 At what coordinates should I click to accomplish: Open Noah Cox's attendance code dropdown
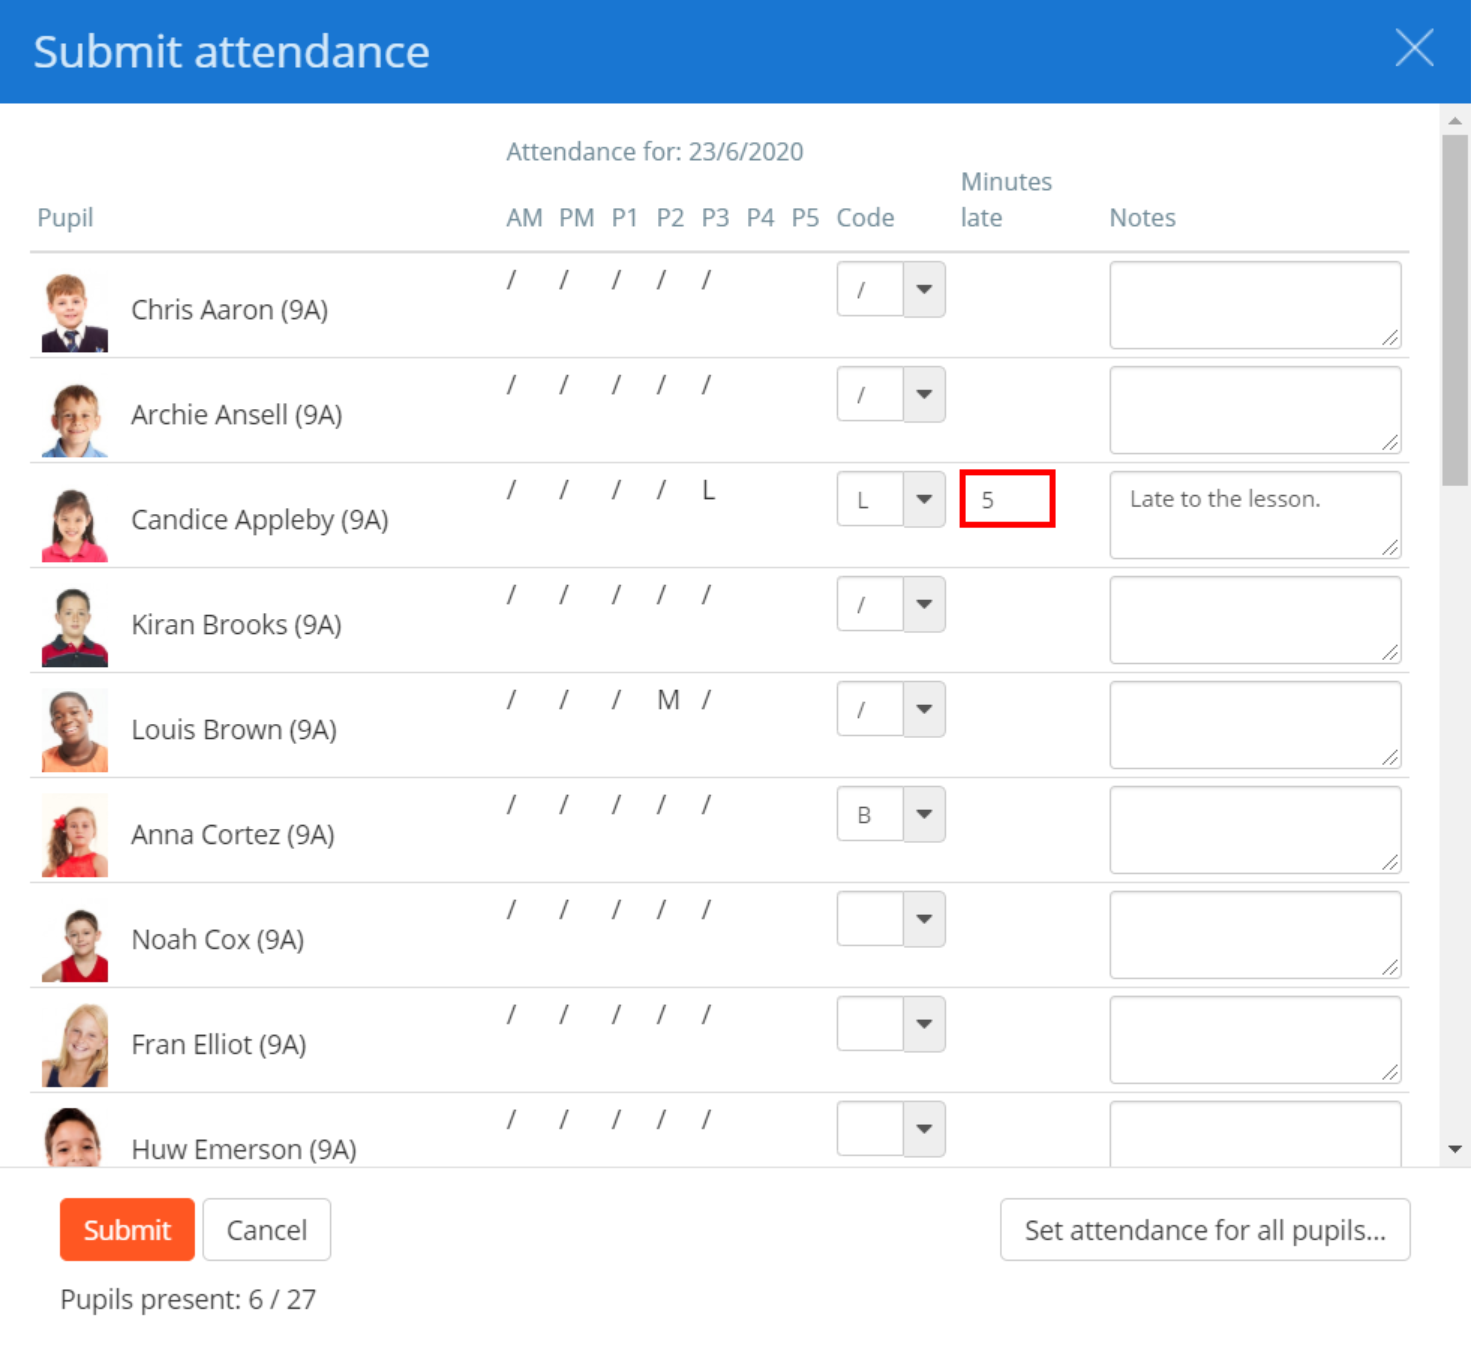pyautogui.click(x=922, y=919)
